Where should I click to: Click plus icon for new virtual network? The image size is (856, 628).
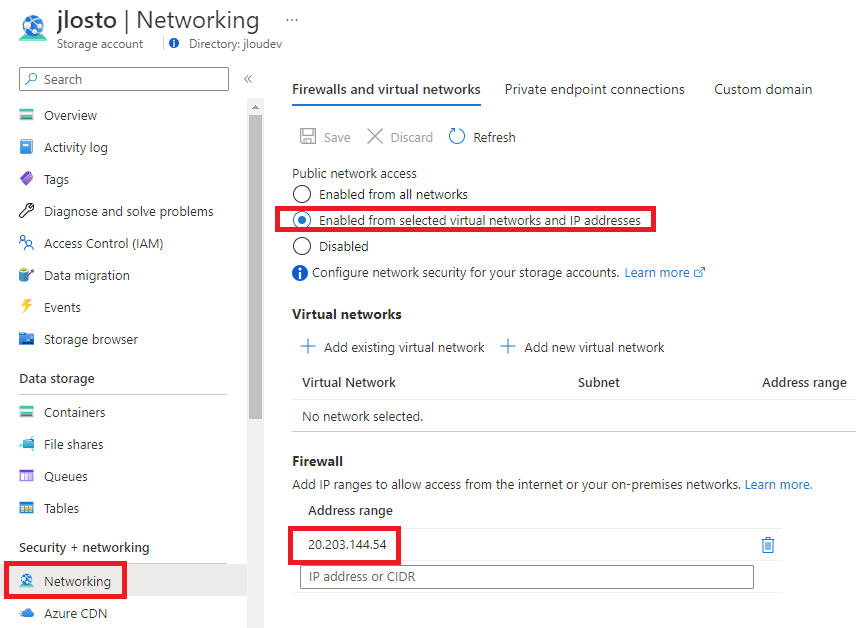coord(508,346)
